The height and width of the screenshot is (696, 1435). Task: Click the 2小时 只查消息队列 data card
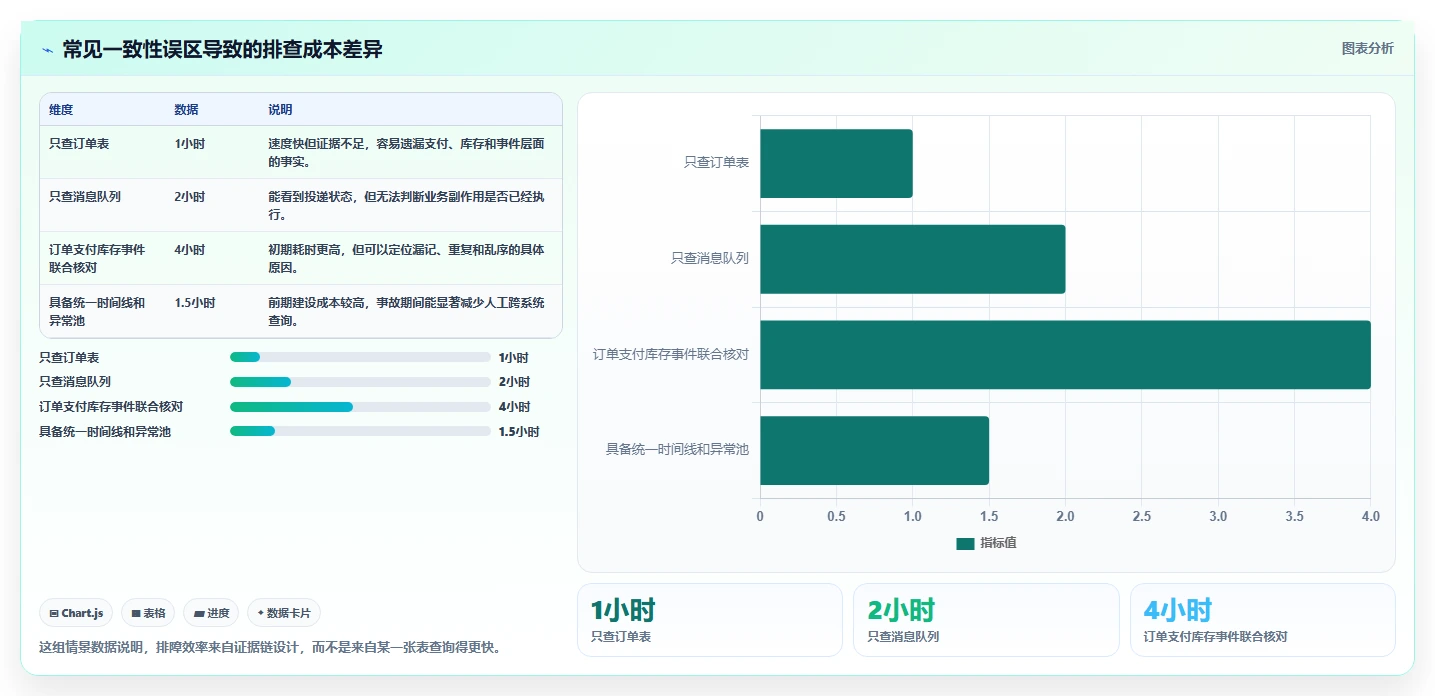click(x=985, y=620)
